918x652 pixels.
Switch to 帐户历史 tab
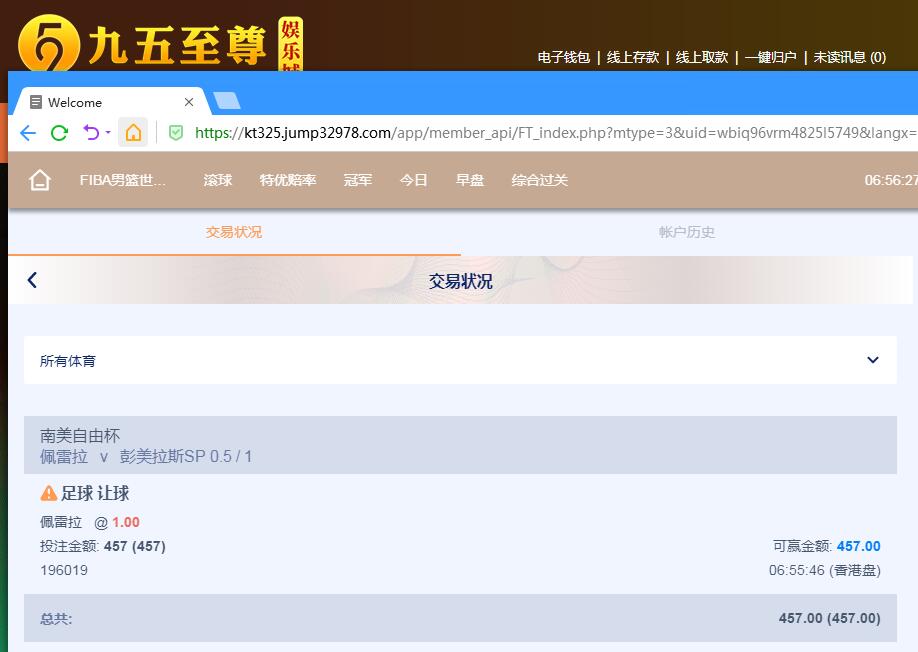tap(686, 232)
